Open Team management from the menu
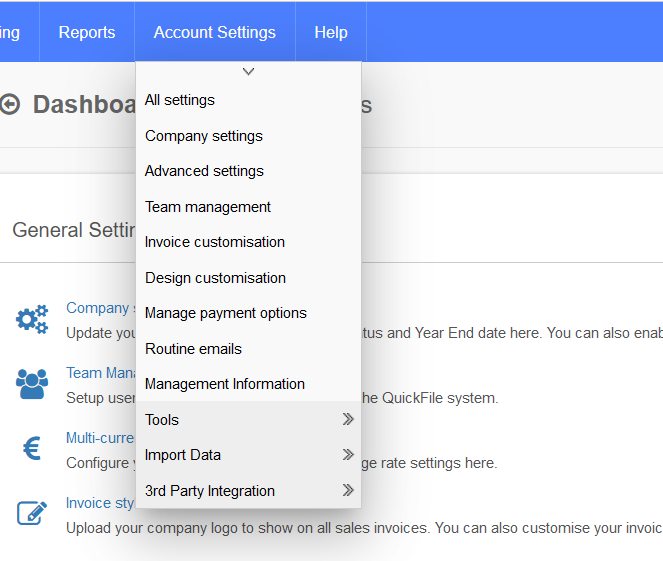This screenshot has width=663, height=561. [x=248, y=207]
